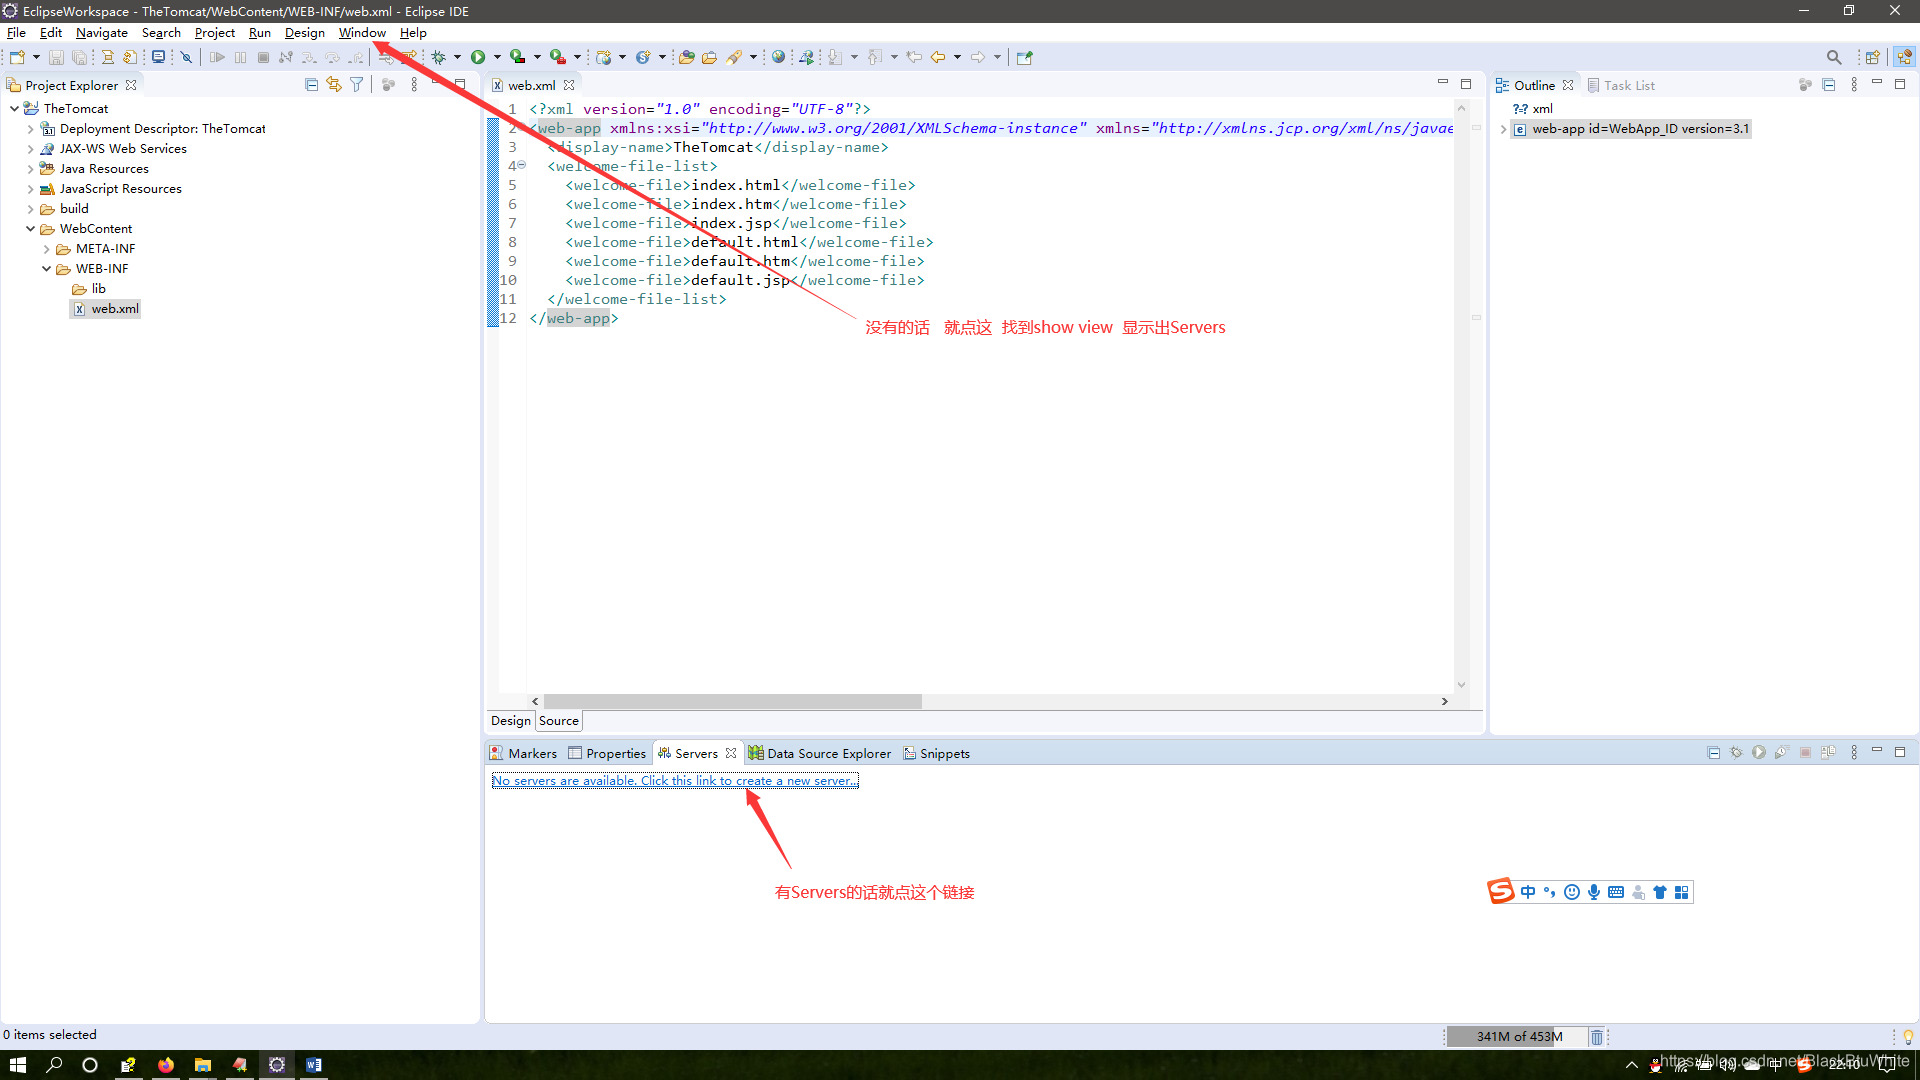Expand web-app node in Outline
The height and width of the screenshot is (1080, 1920).
coord(1503,129)
